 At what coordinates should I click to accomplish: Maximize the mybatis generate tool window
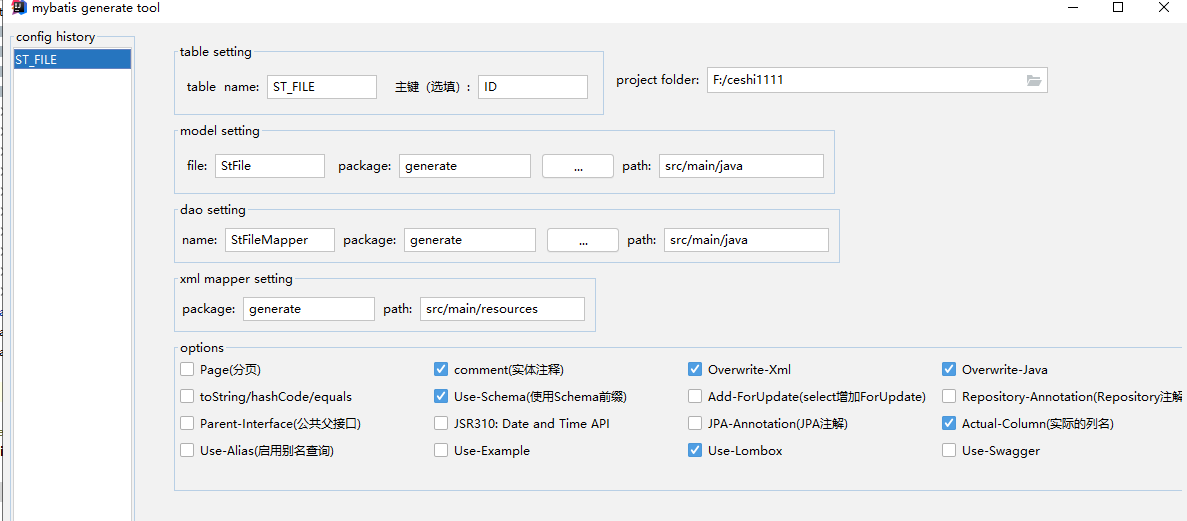(x=1118, y=8)
